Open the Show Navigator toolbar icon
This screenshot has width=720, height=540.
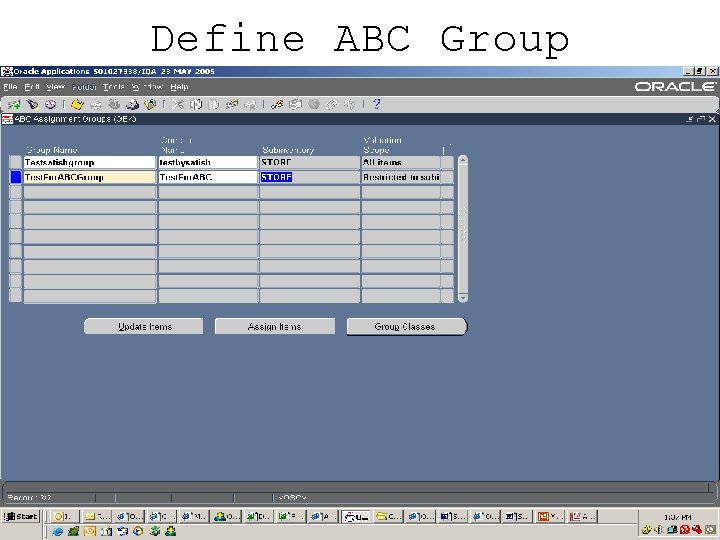click(50, 105)
